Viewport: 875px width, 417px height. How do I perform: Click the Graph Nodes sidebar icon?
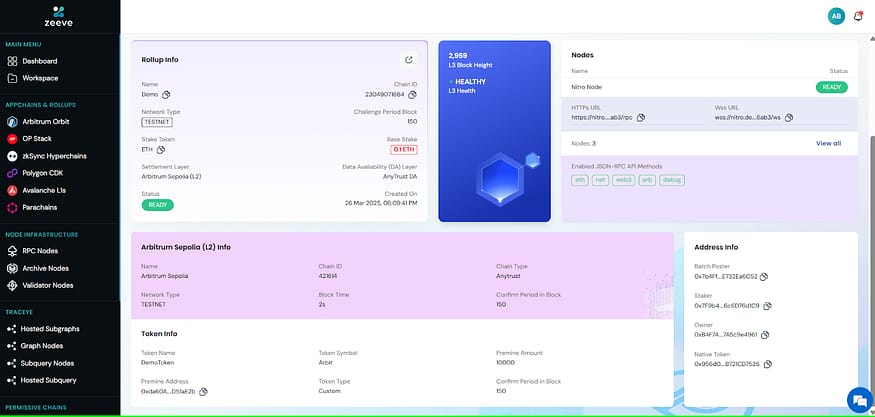tap(12, 346)
